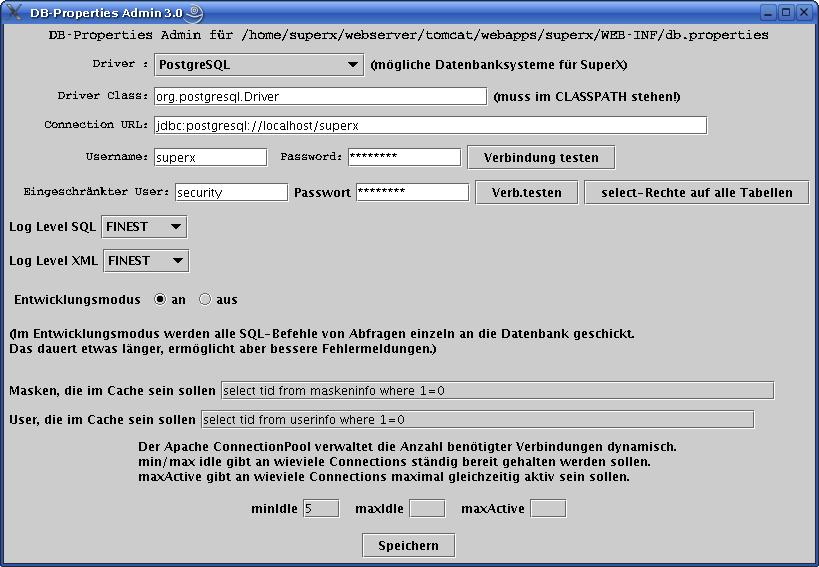Click the Password field next to Username
819x567 pixels.
click(x=404, y=157)
